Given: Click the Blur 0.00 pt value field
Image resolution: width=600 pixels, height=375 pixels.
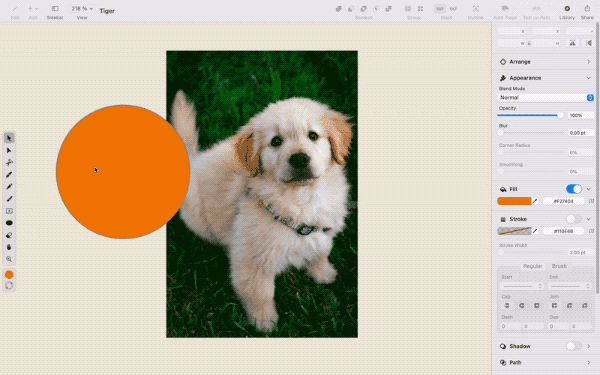Looking at the screenshot, I should [580, 133].
